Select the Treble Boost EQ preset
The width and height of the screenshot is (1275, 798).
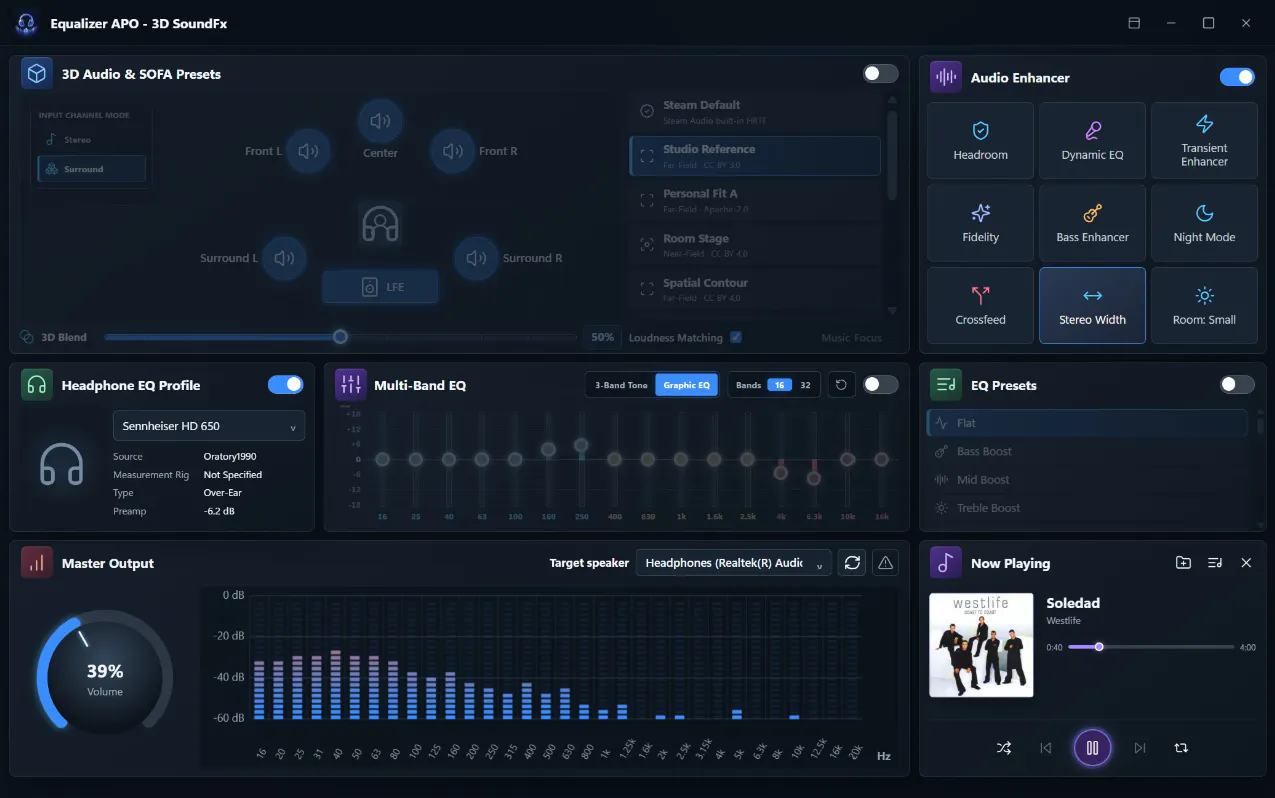(1087, 508)
